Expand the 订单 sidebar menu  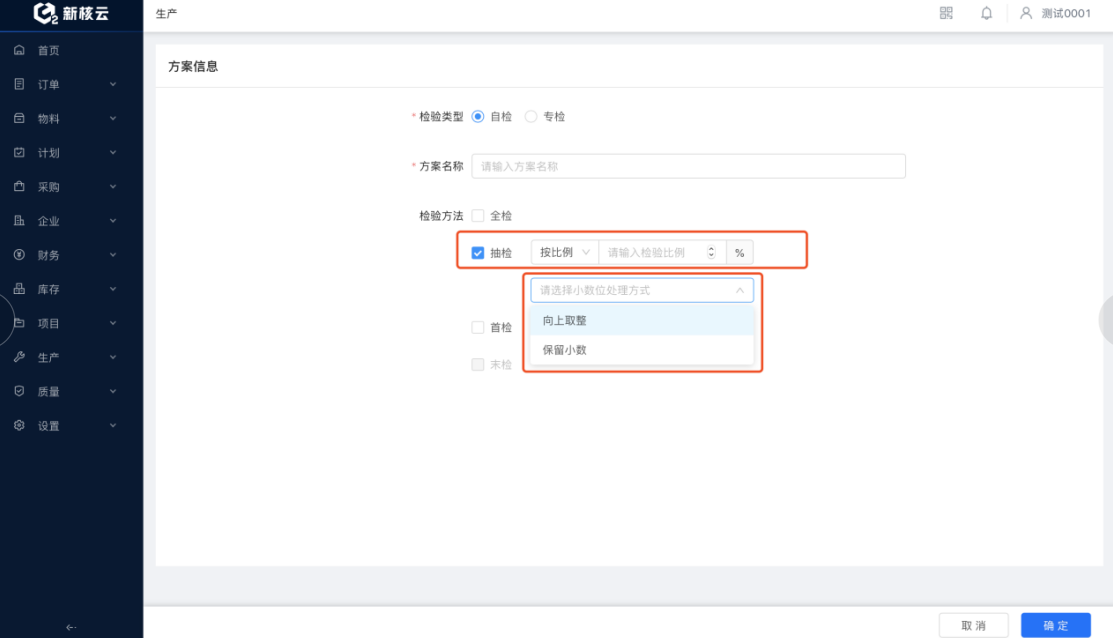tap(65, 84)
